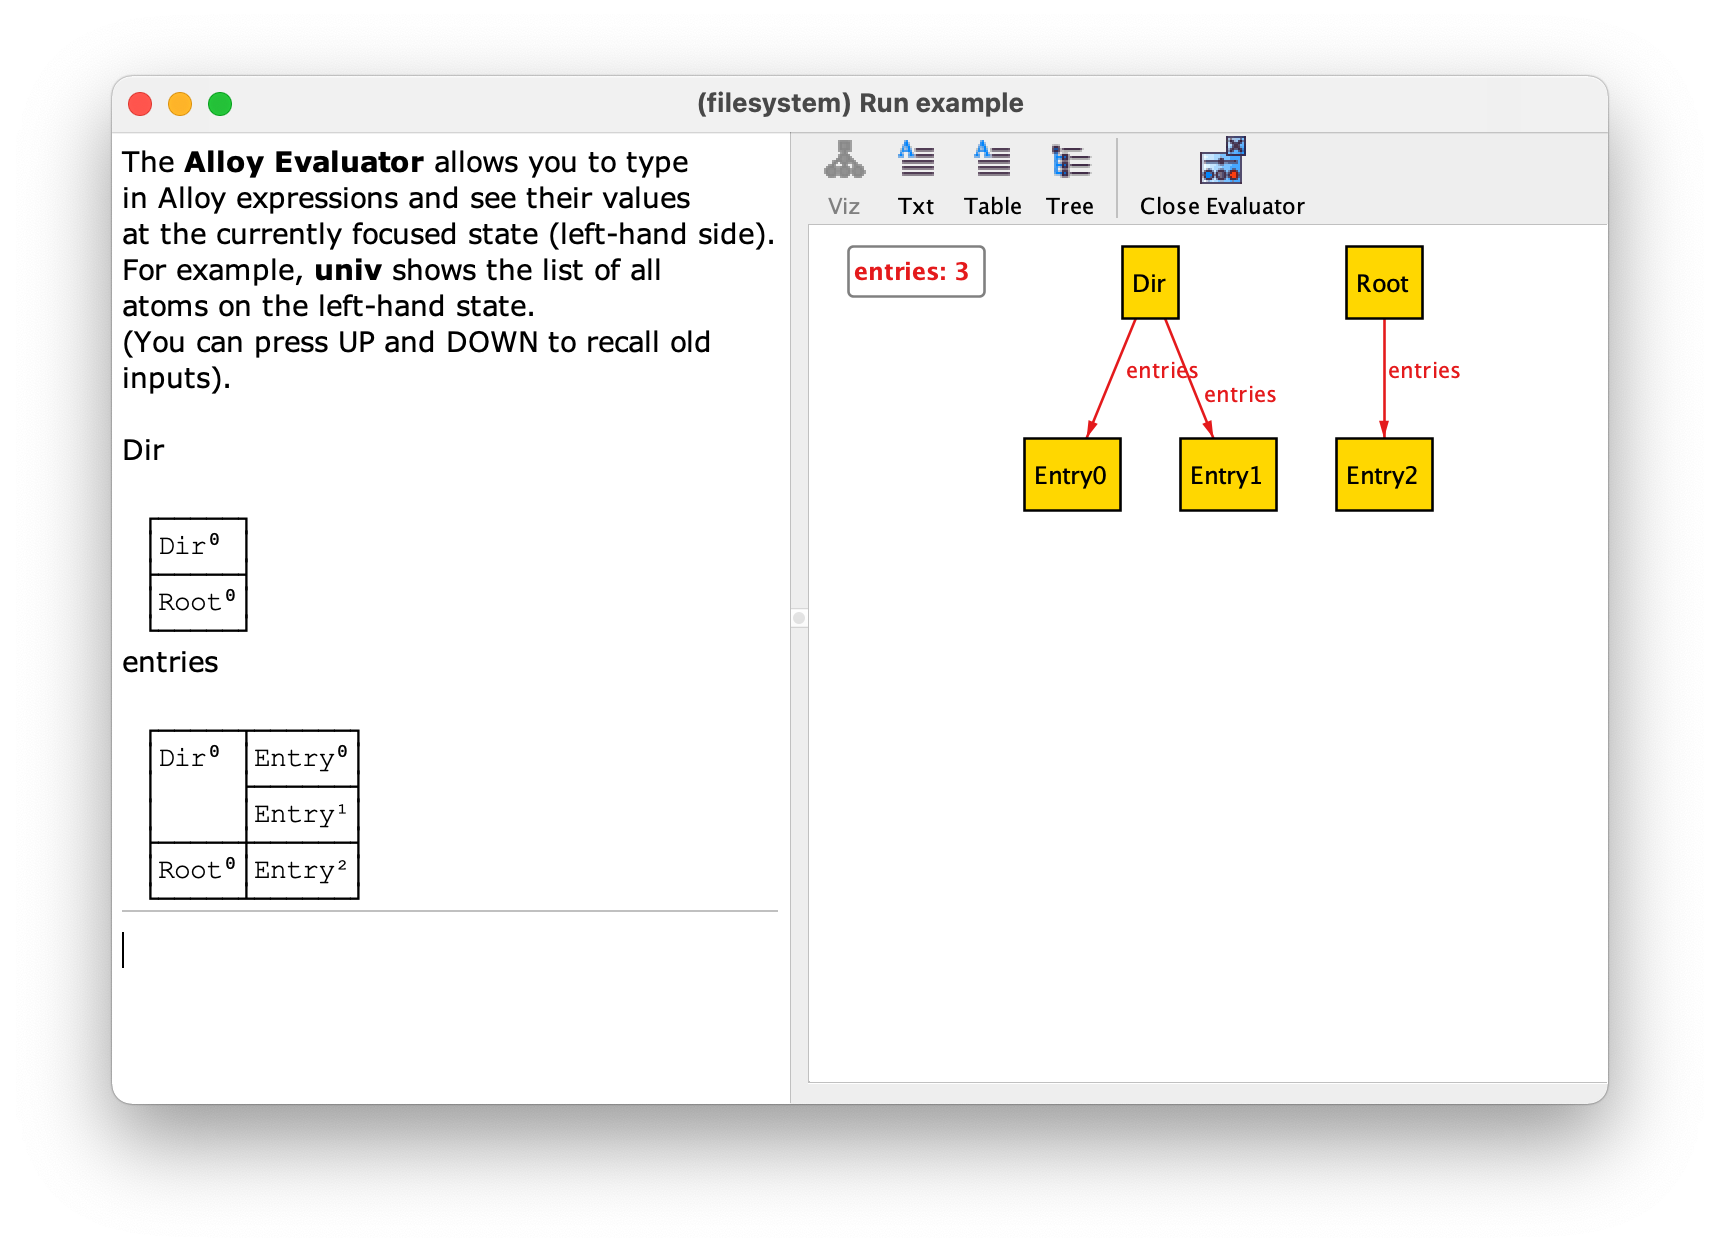1720x1252 pixels.
Task: Click the Dir⁰ cell in entries table
Action: (x=198, y=787)
